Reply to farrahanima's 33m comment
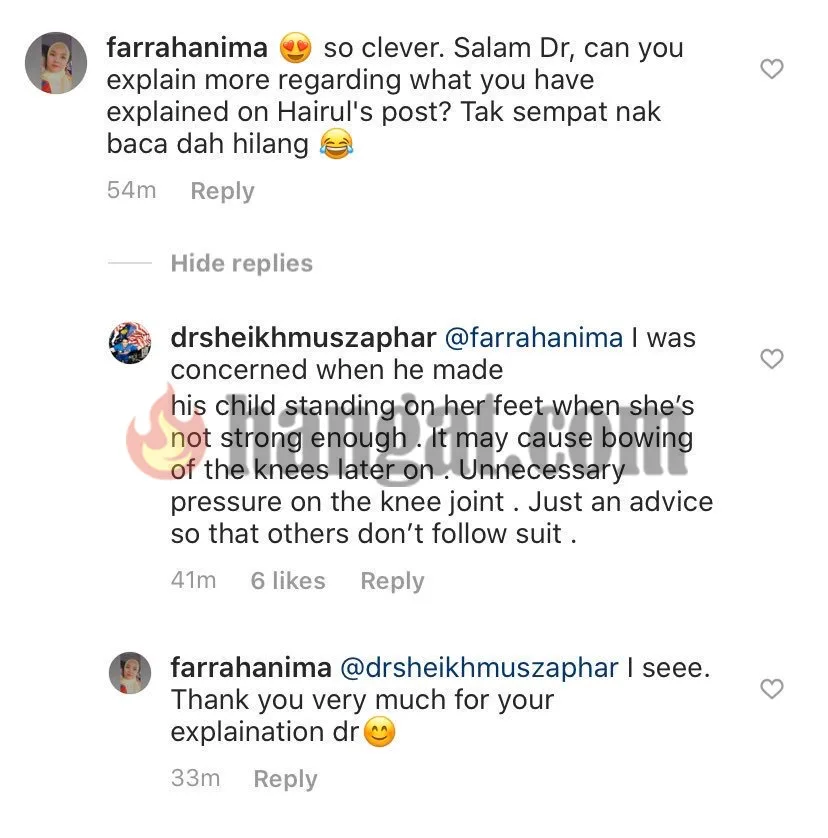The height and width of the screenshot is (838, 828). [x=285, y=779]
